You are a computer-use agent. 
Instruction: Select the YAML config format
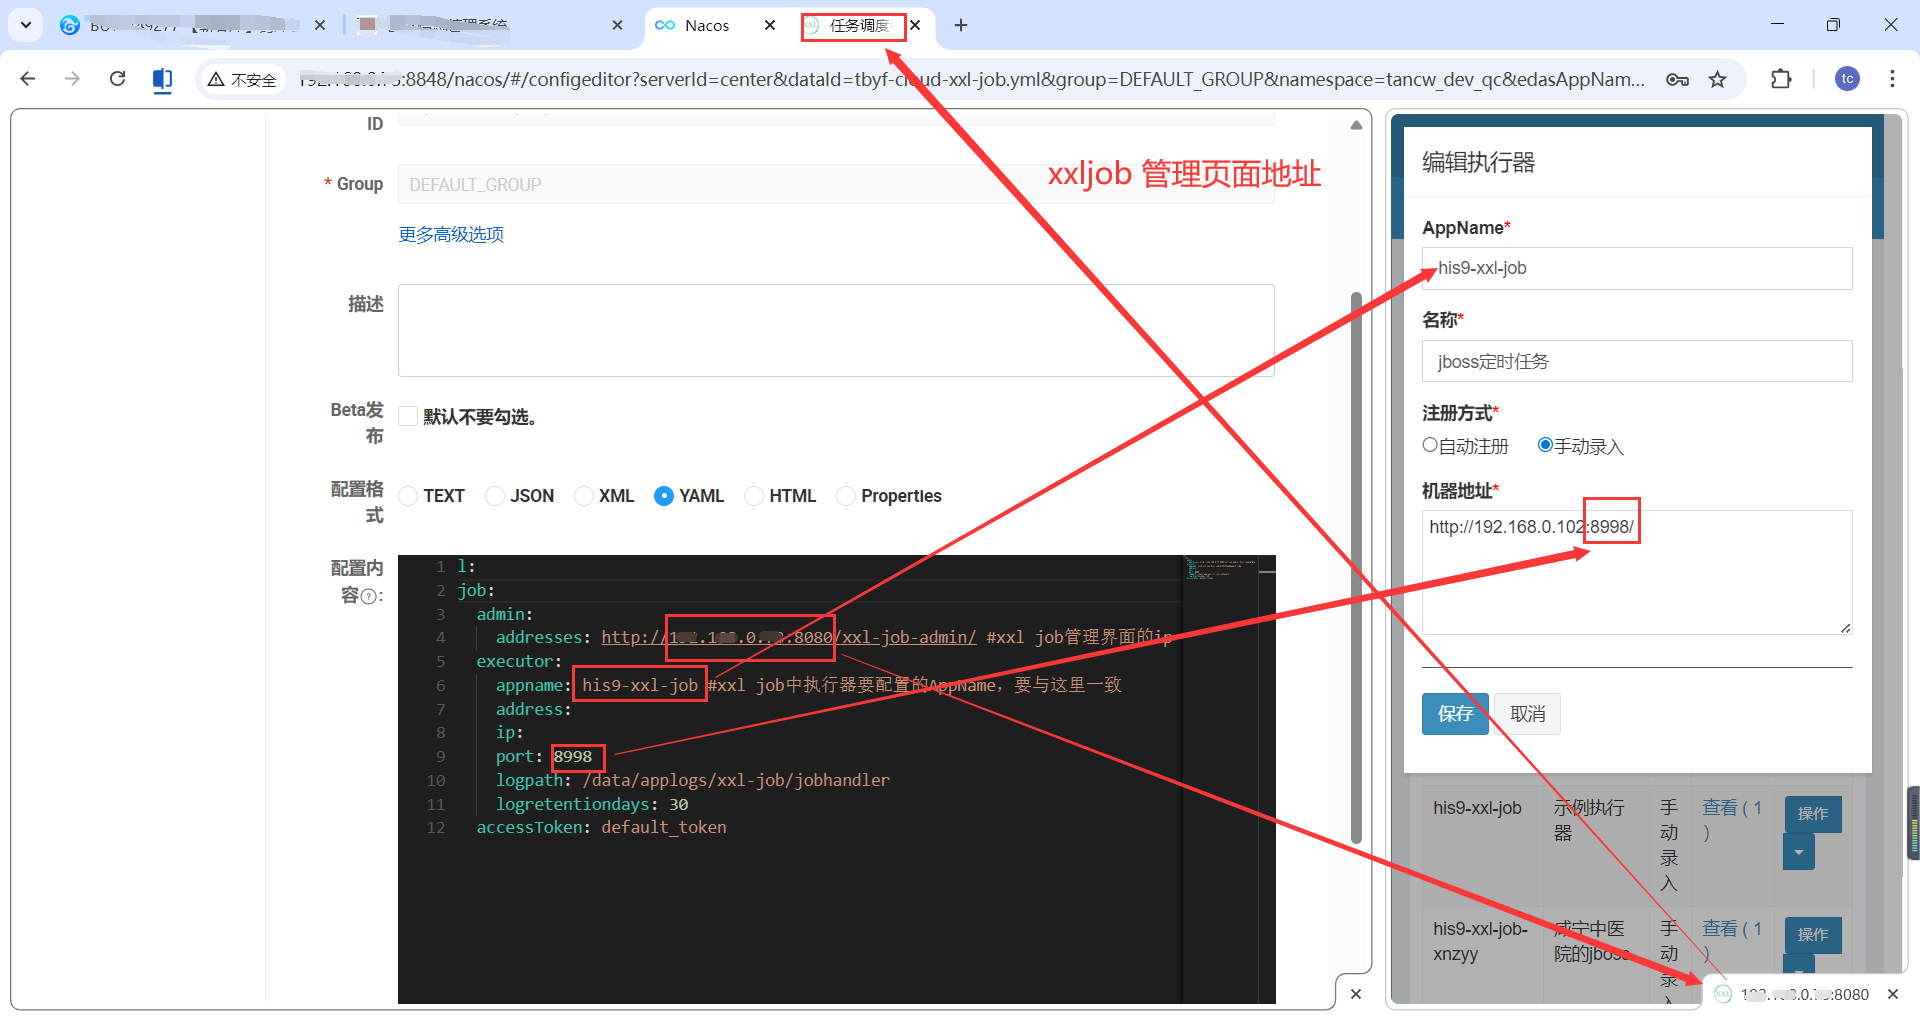(664, 496)
